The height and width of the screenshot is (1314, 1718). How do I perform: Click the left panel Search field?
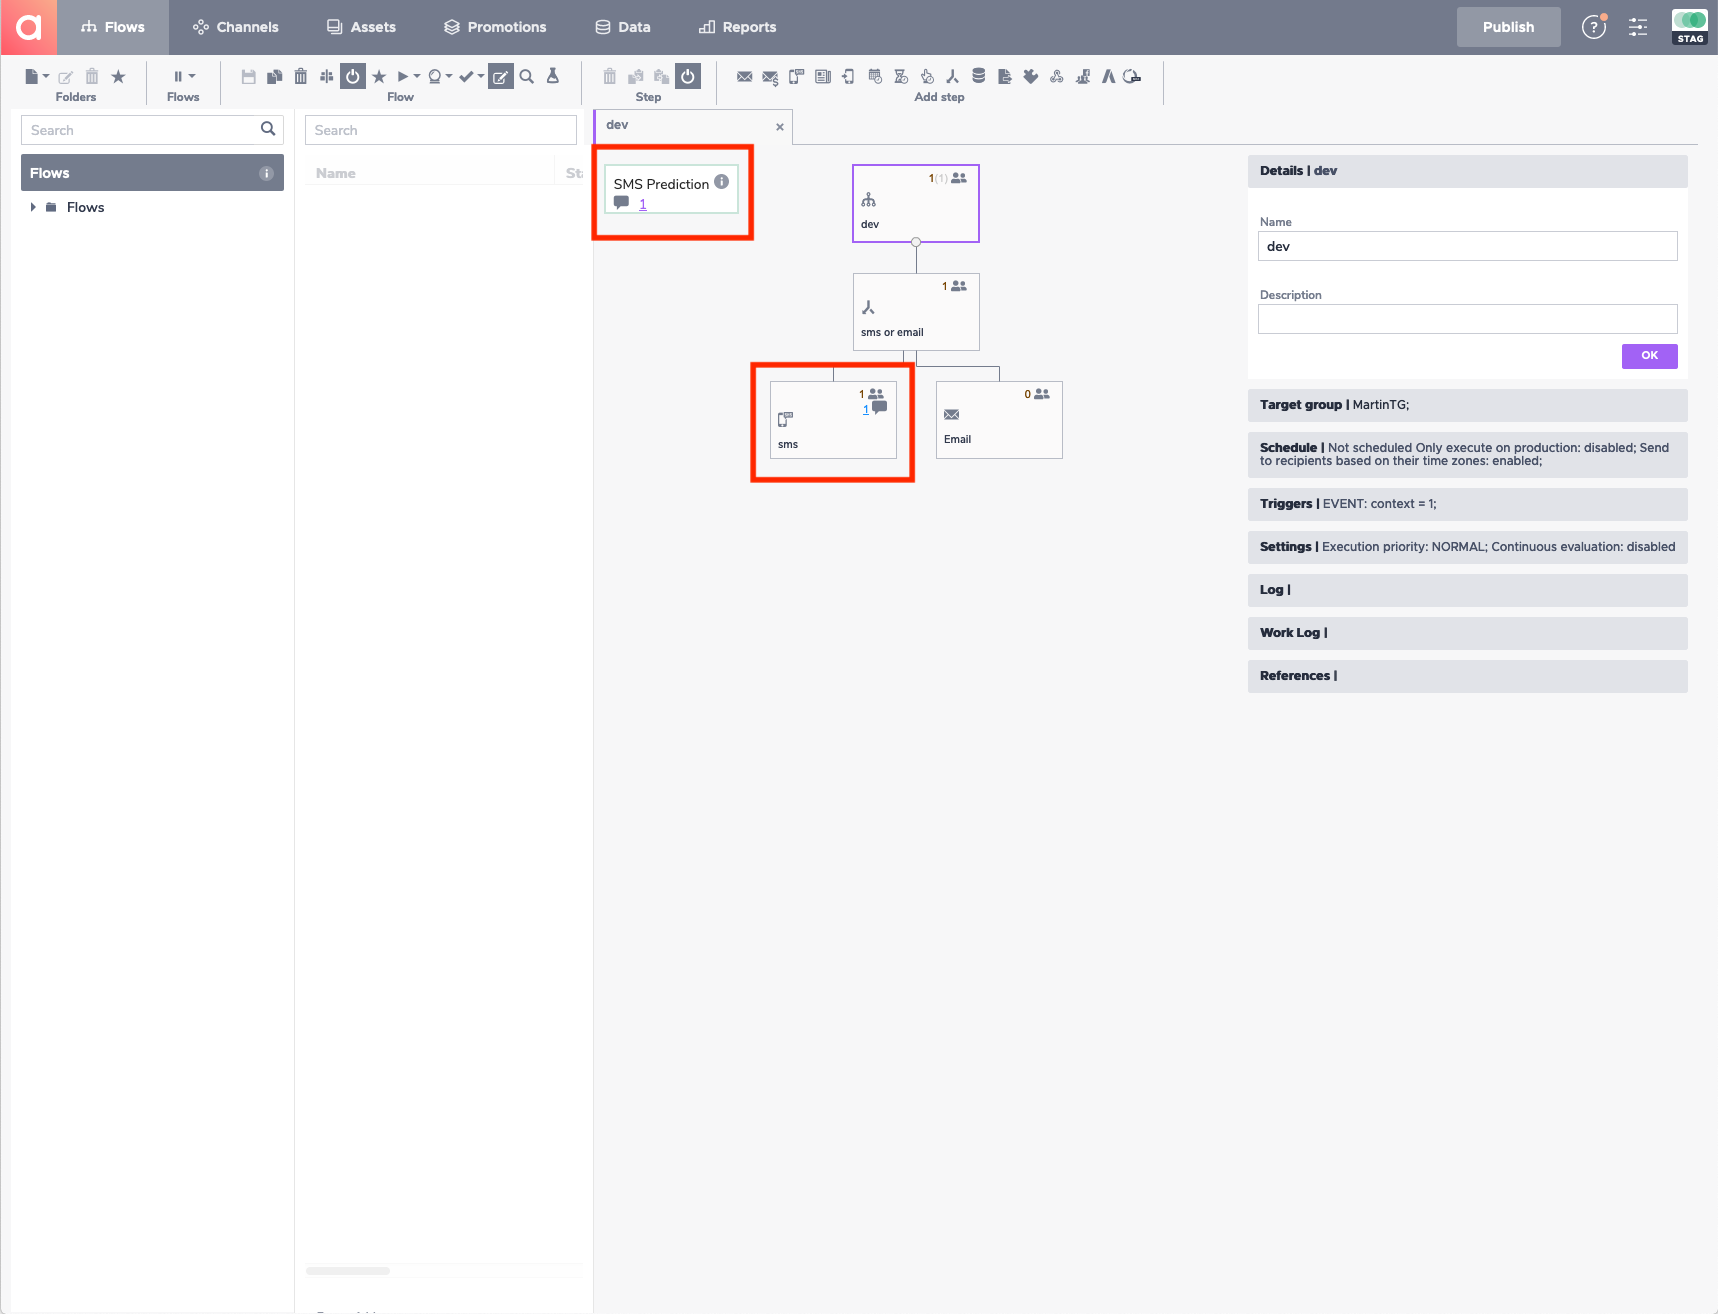point(152,130)
